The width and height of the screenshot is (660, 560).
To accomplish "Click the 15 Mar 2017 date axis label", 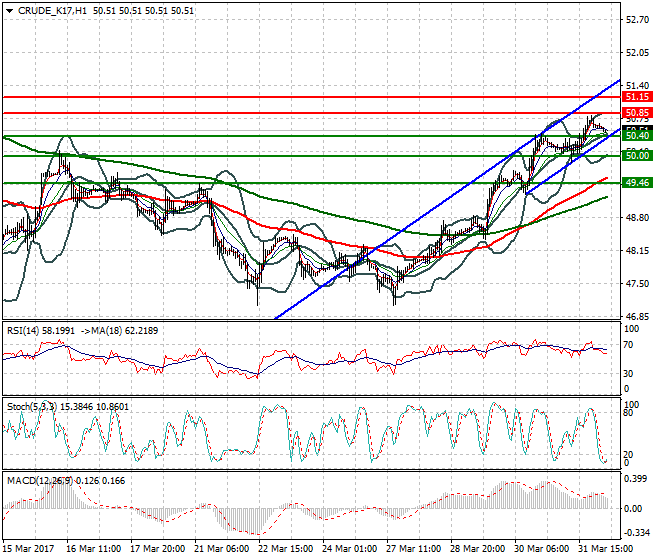I will click(x=28, y=549).
